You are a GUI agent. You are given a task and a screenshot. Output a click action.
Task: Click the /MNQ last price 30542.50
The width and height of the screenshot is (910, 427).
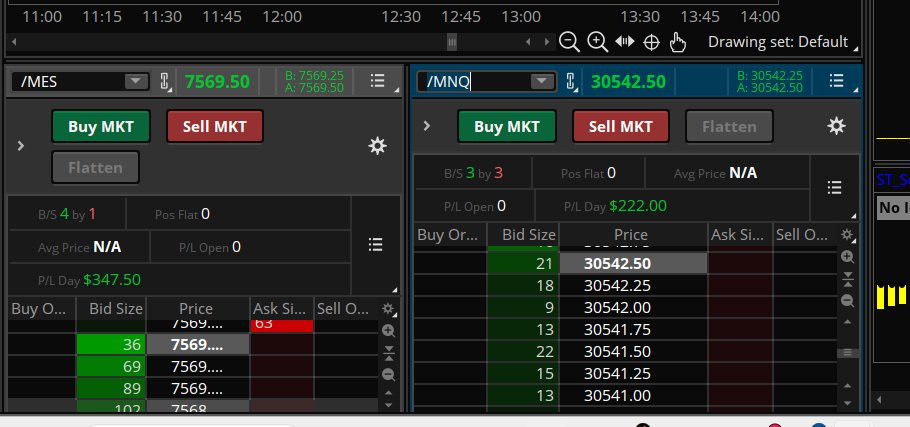(628, 82)
